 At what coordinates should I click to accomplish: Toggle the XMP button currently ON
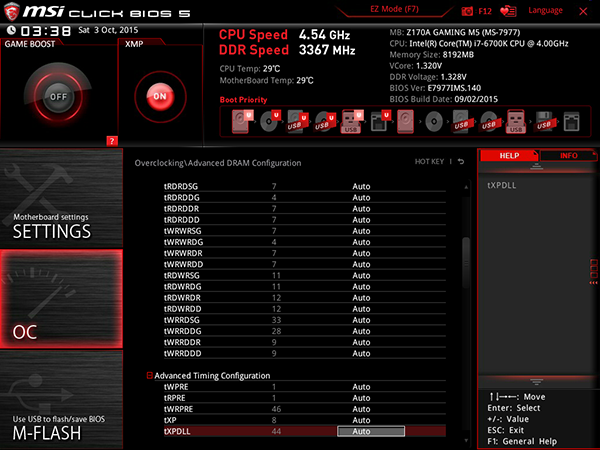tap(160, 96)
